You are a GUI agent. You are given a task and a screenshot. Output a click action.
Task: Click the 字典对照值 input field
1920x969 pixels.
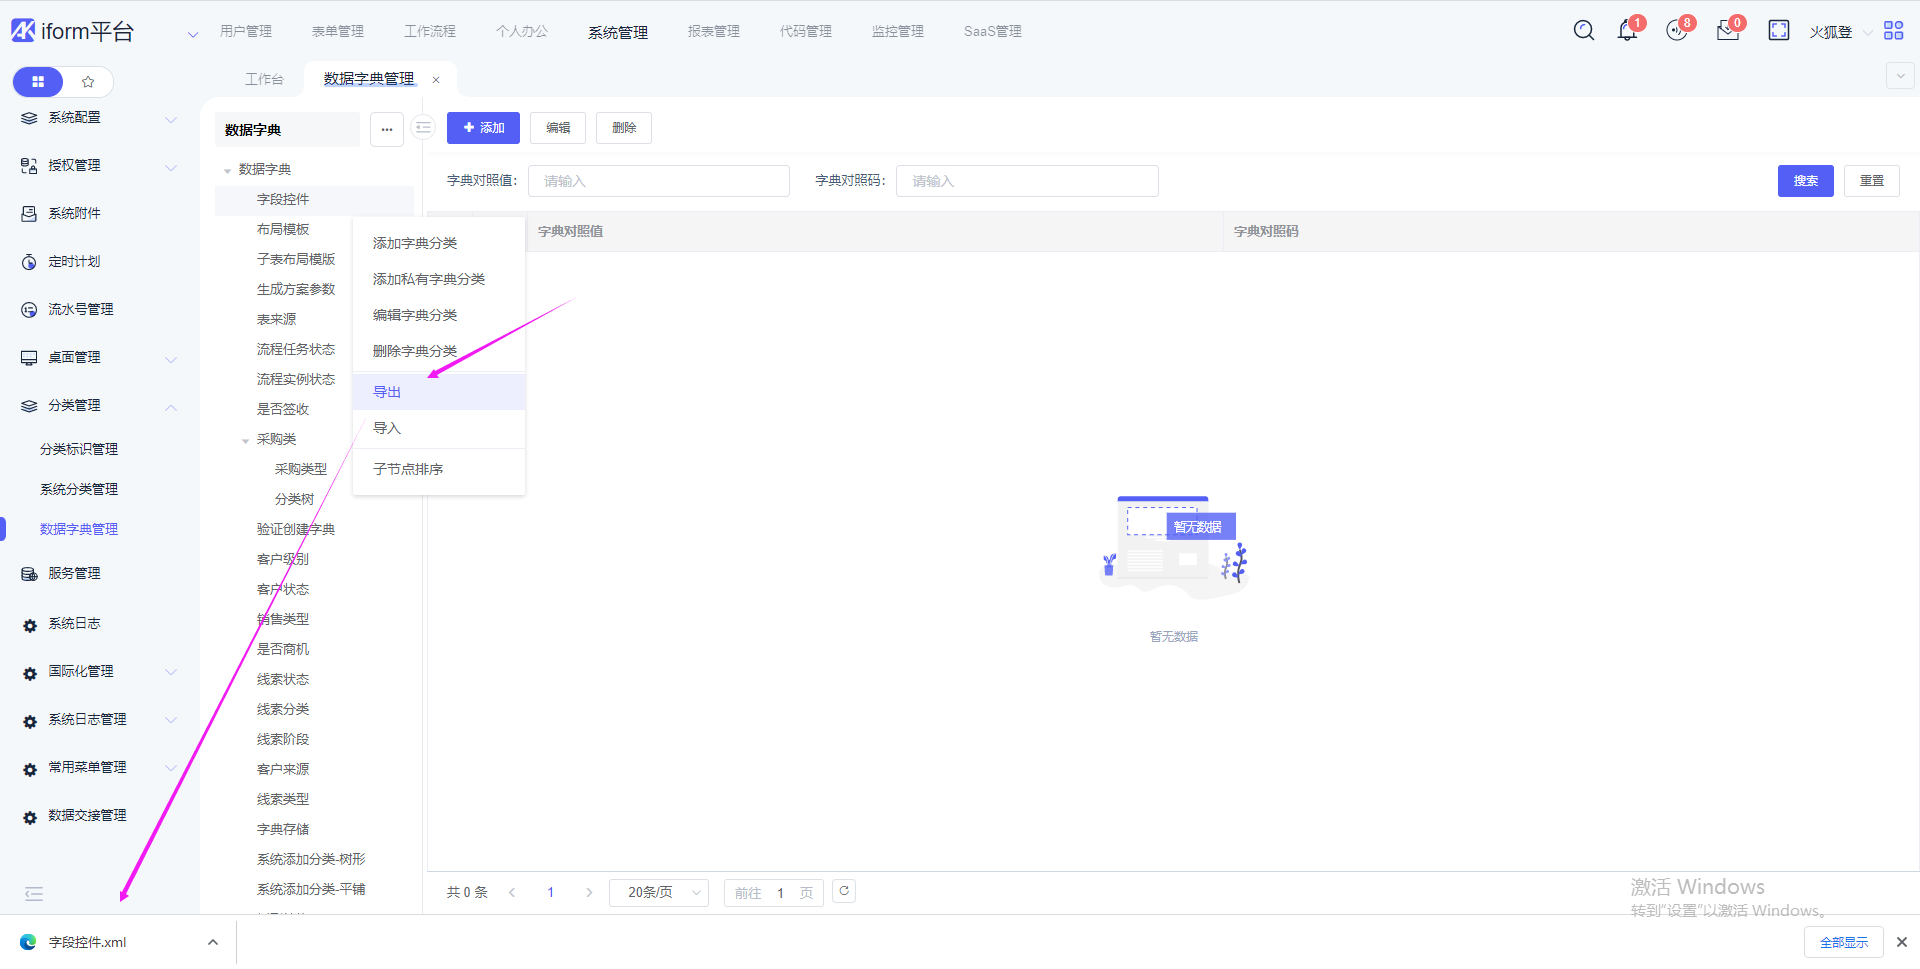(x=658, y=181)
